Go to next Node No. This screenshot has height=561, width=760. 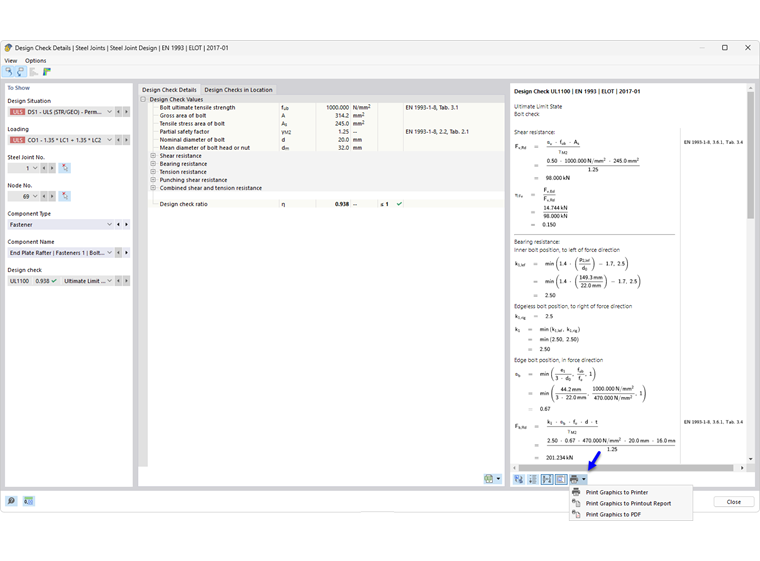pos(52,196)
